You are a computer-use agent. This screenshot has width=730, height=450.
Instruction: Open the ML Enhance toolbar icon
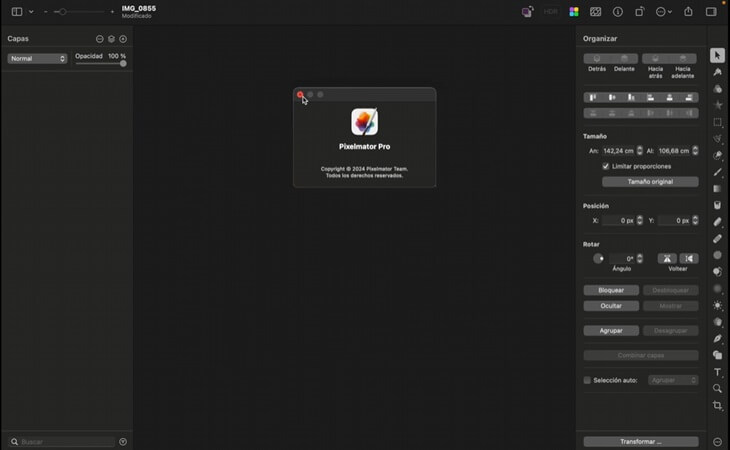527,12
